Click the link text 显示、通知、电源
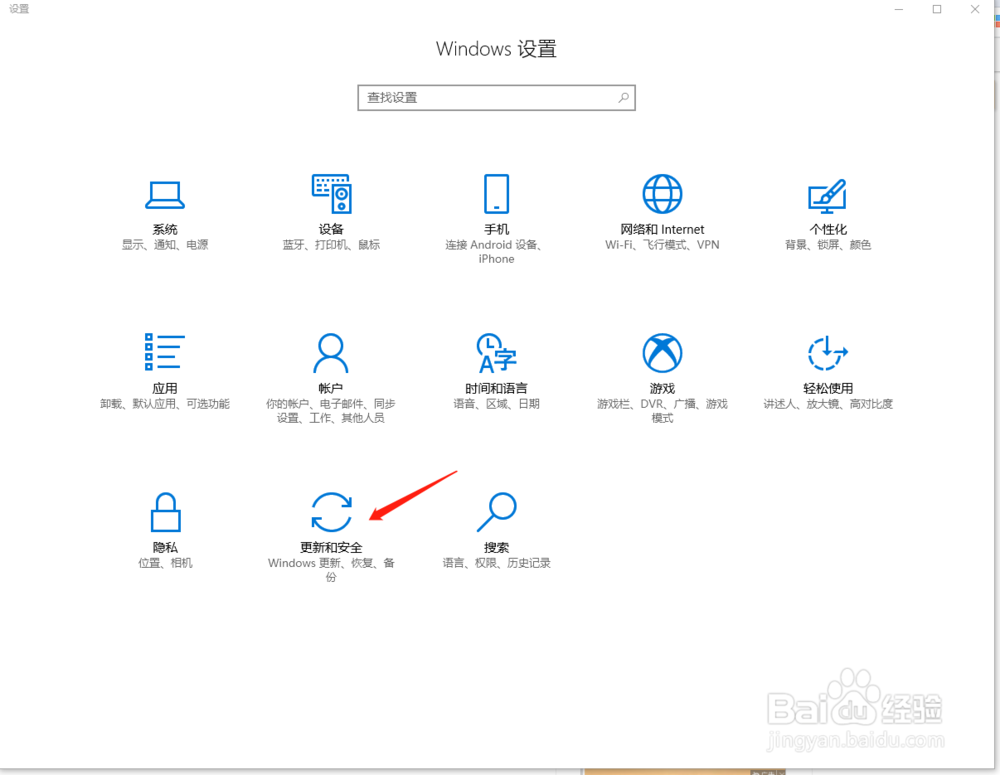Viewport: 1000px width, 775px height. (165, 243)
